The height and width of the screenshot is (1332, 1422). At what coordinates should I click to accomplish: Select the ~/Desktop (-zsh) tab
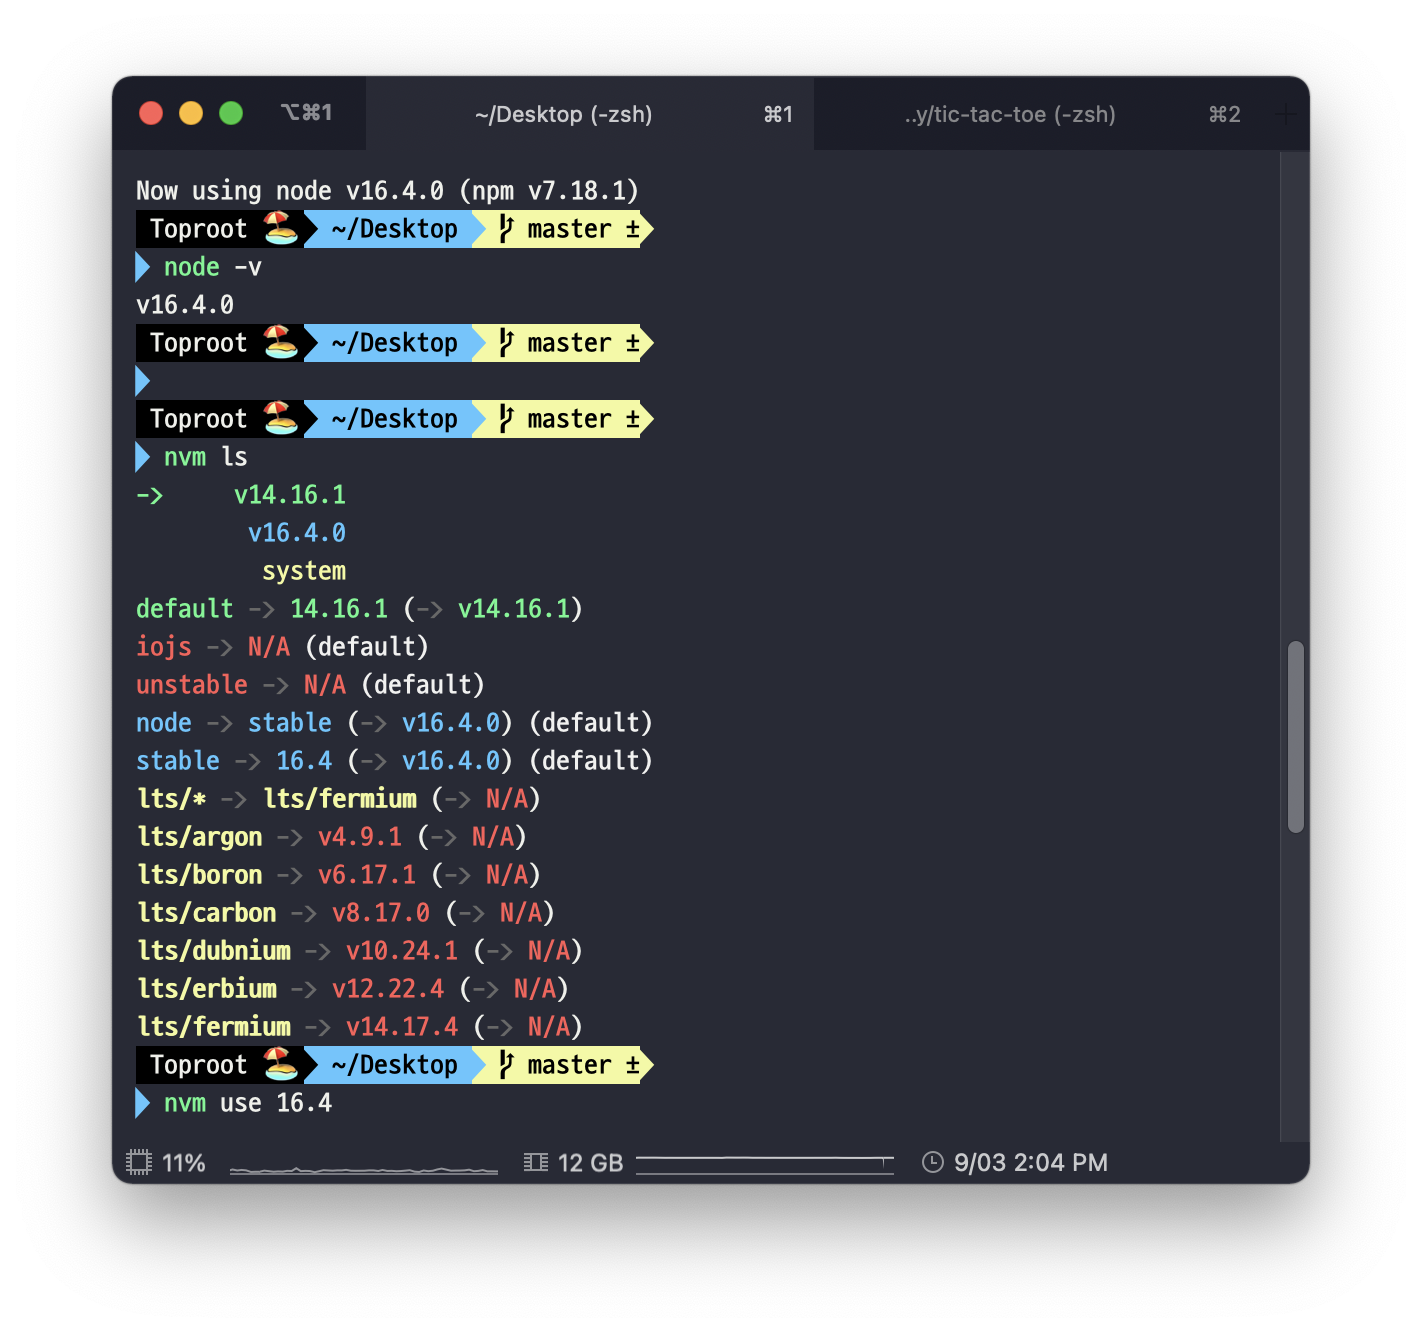[x=564, y=114]
